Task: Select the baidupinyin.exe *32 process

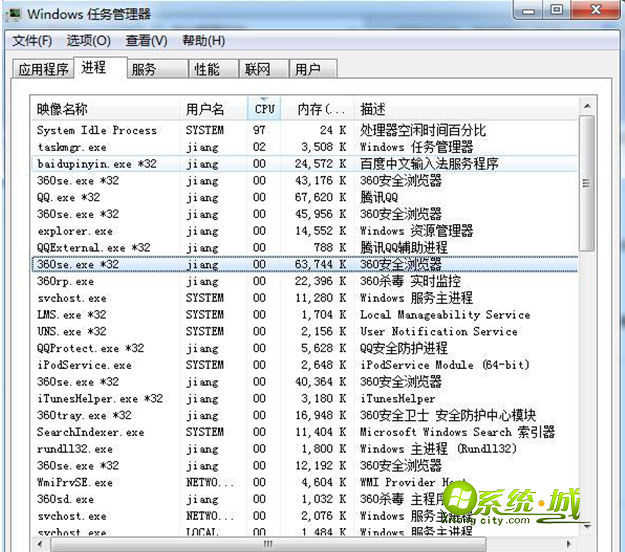Action: pyautogui.click(x=305, y=164)
